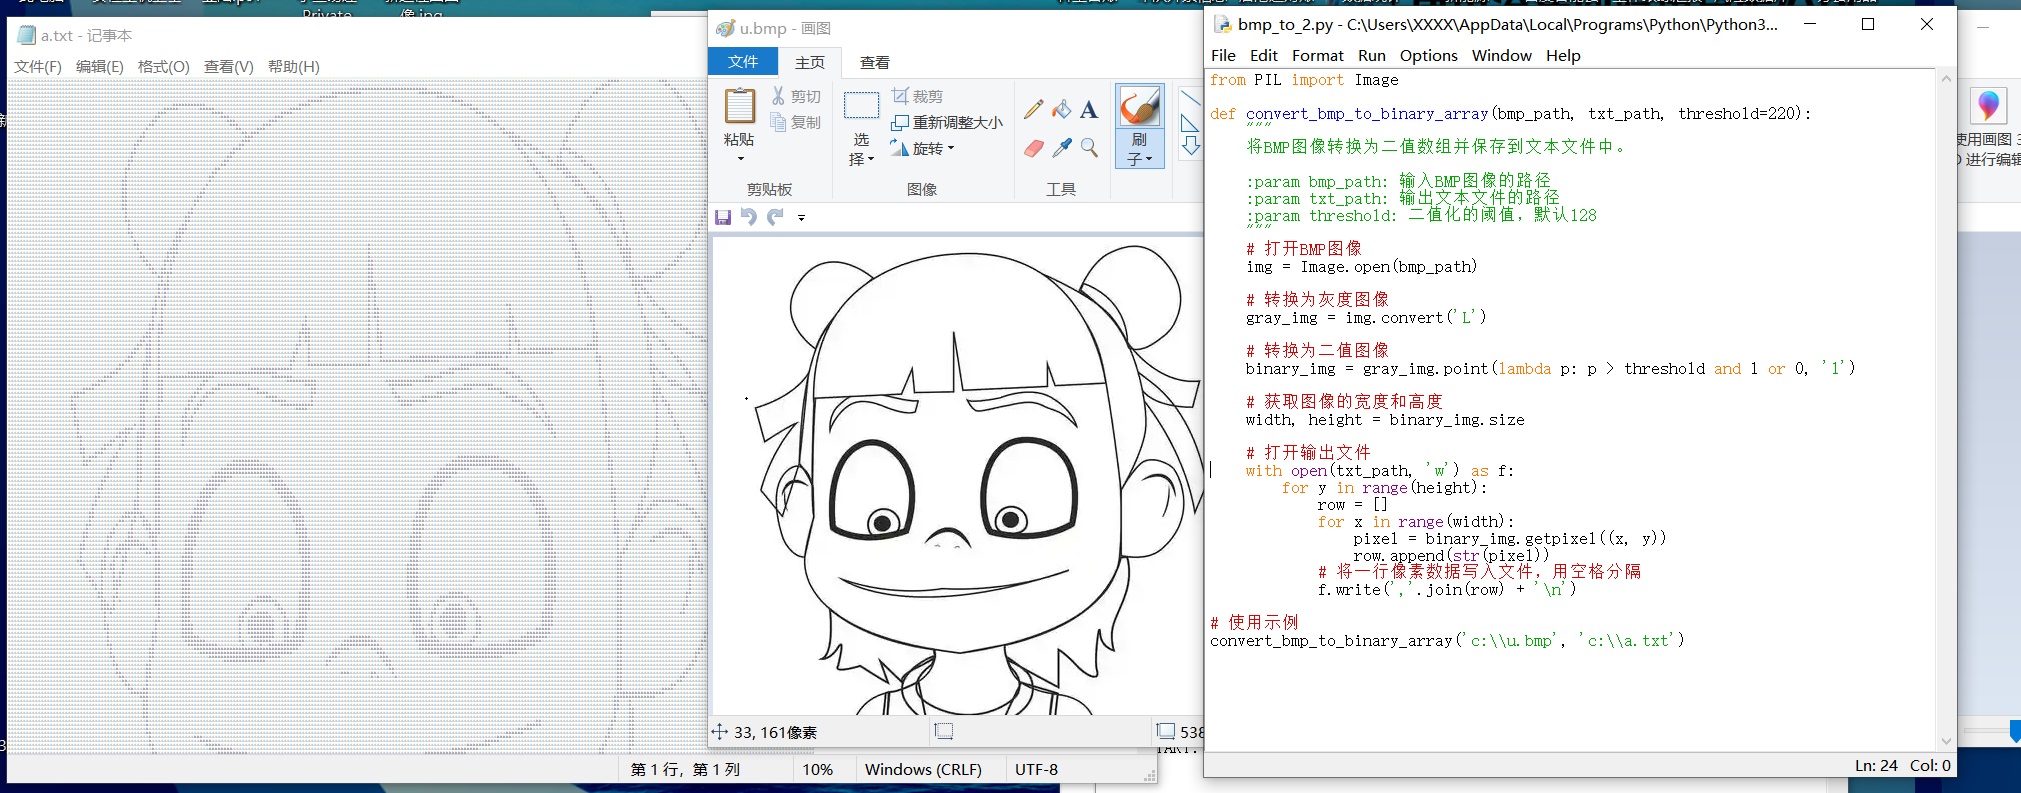Viewport: 2021px width, 793px height.
Task: Click the Copy (复制) button
Action: click(796, 122)
